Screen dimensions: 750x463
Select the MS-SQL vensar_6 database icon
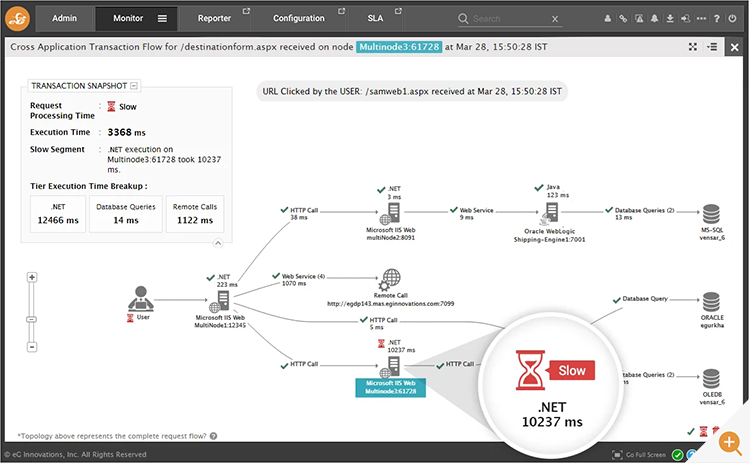click(x=711, y=214)
